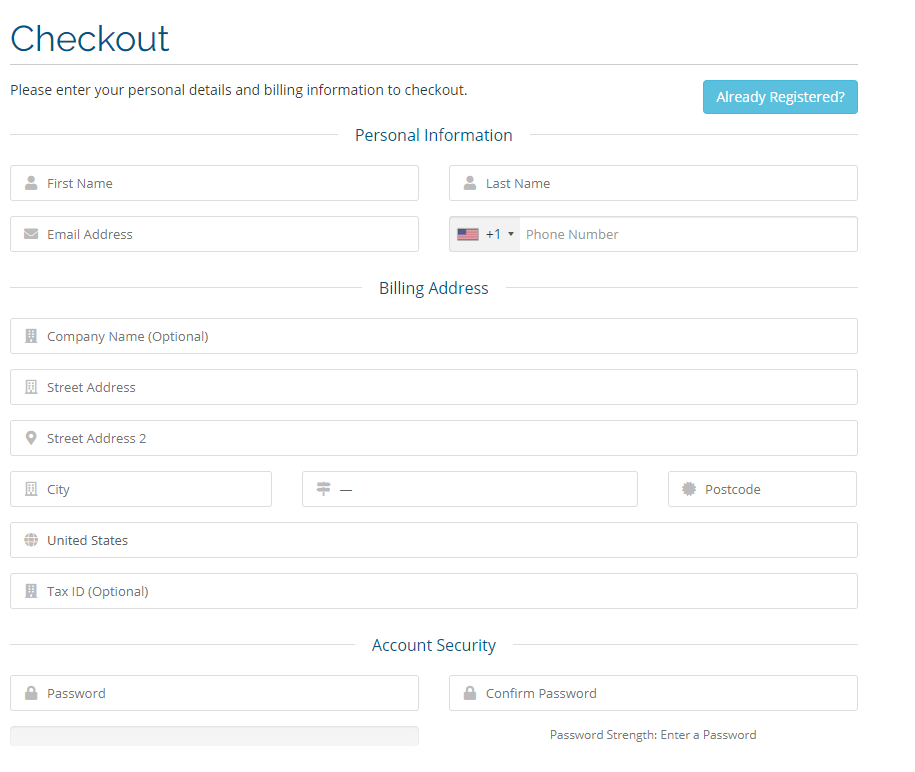Focus the Tax ID (Optional) field
The height and width of the screenshot is (772, 915).
[434, 591]
